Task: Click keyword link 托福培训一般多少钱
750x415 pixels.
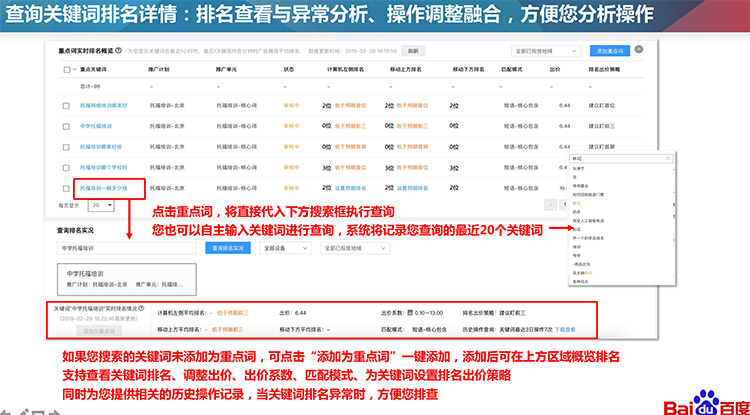Action: 102,187
